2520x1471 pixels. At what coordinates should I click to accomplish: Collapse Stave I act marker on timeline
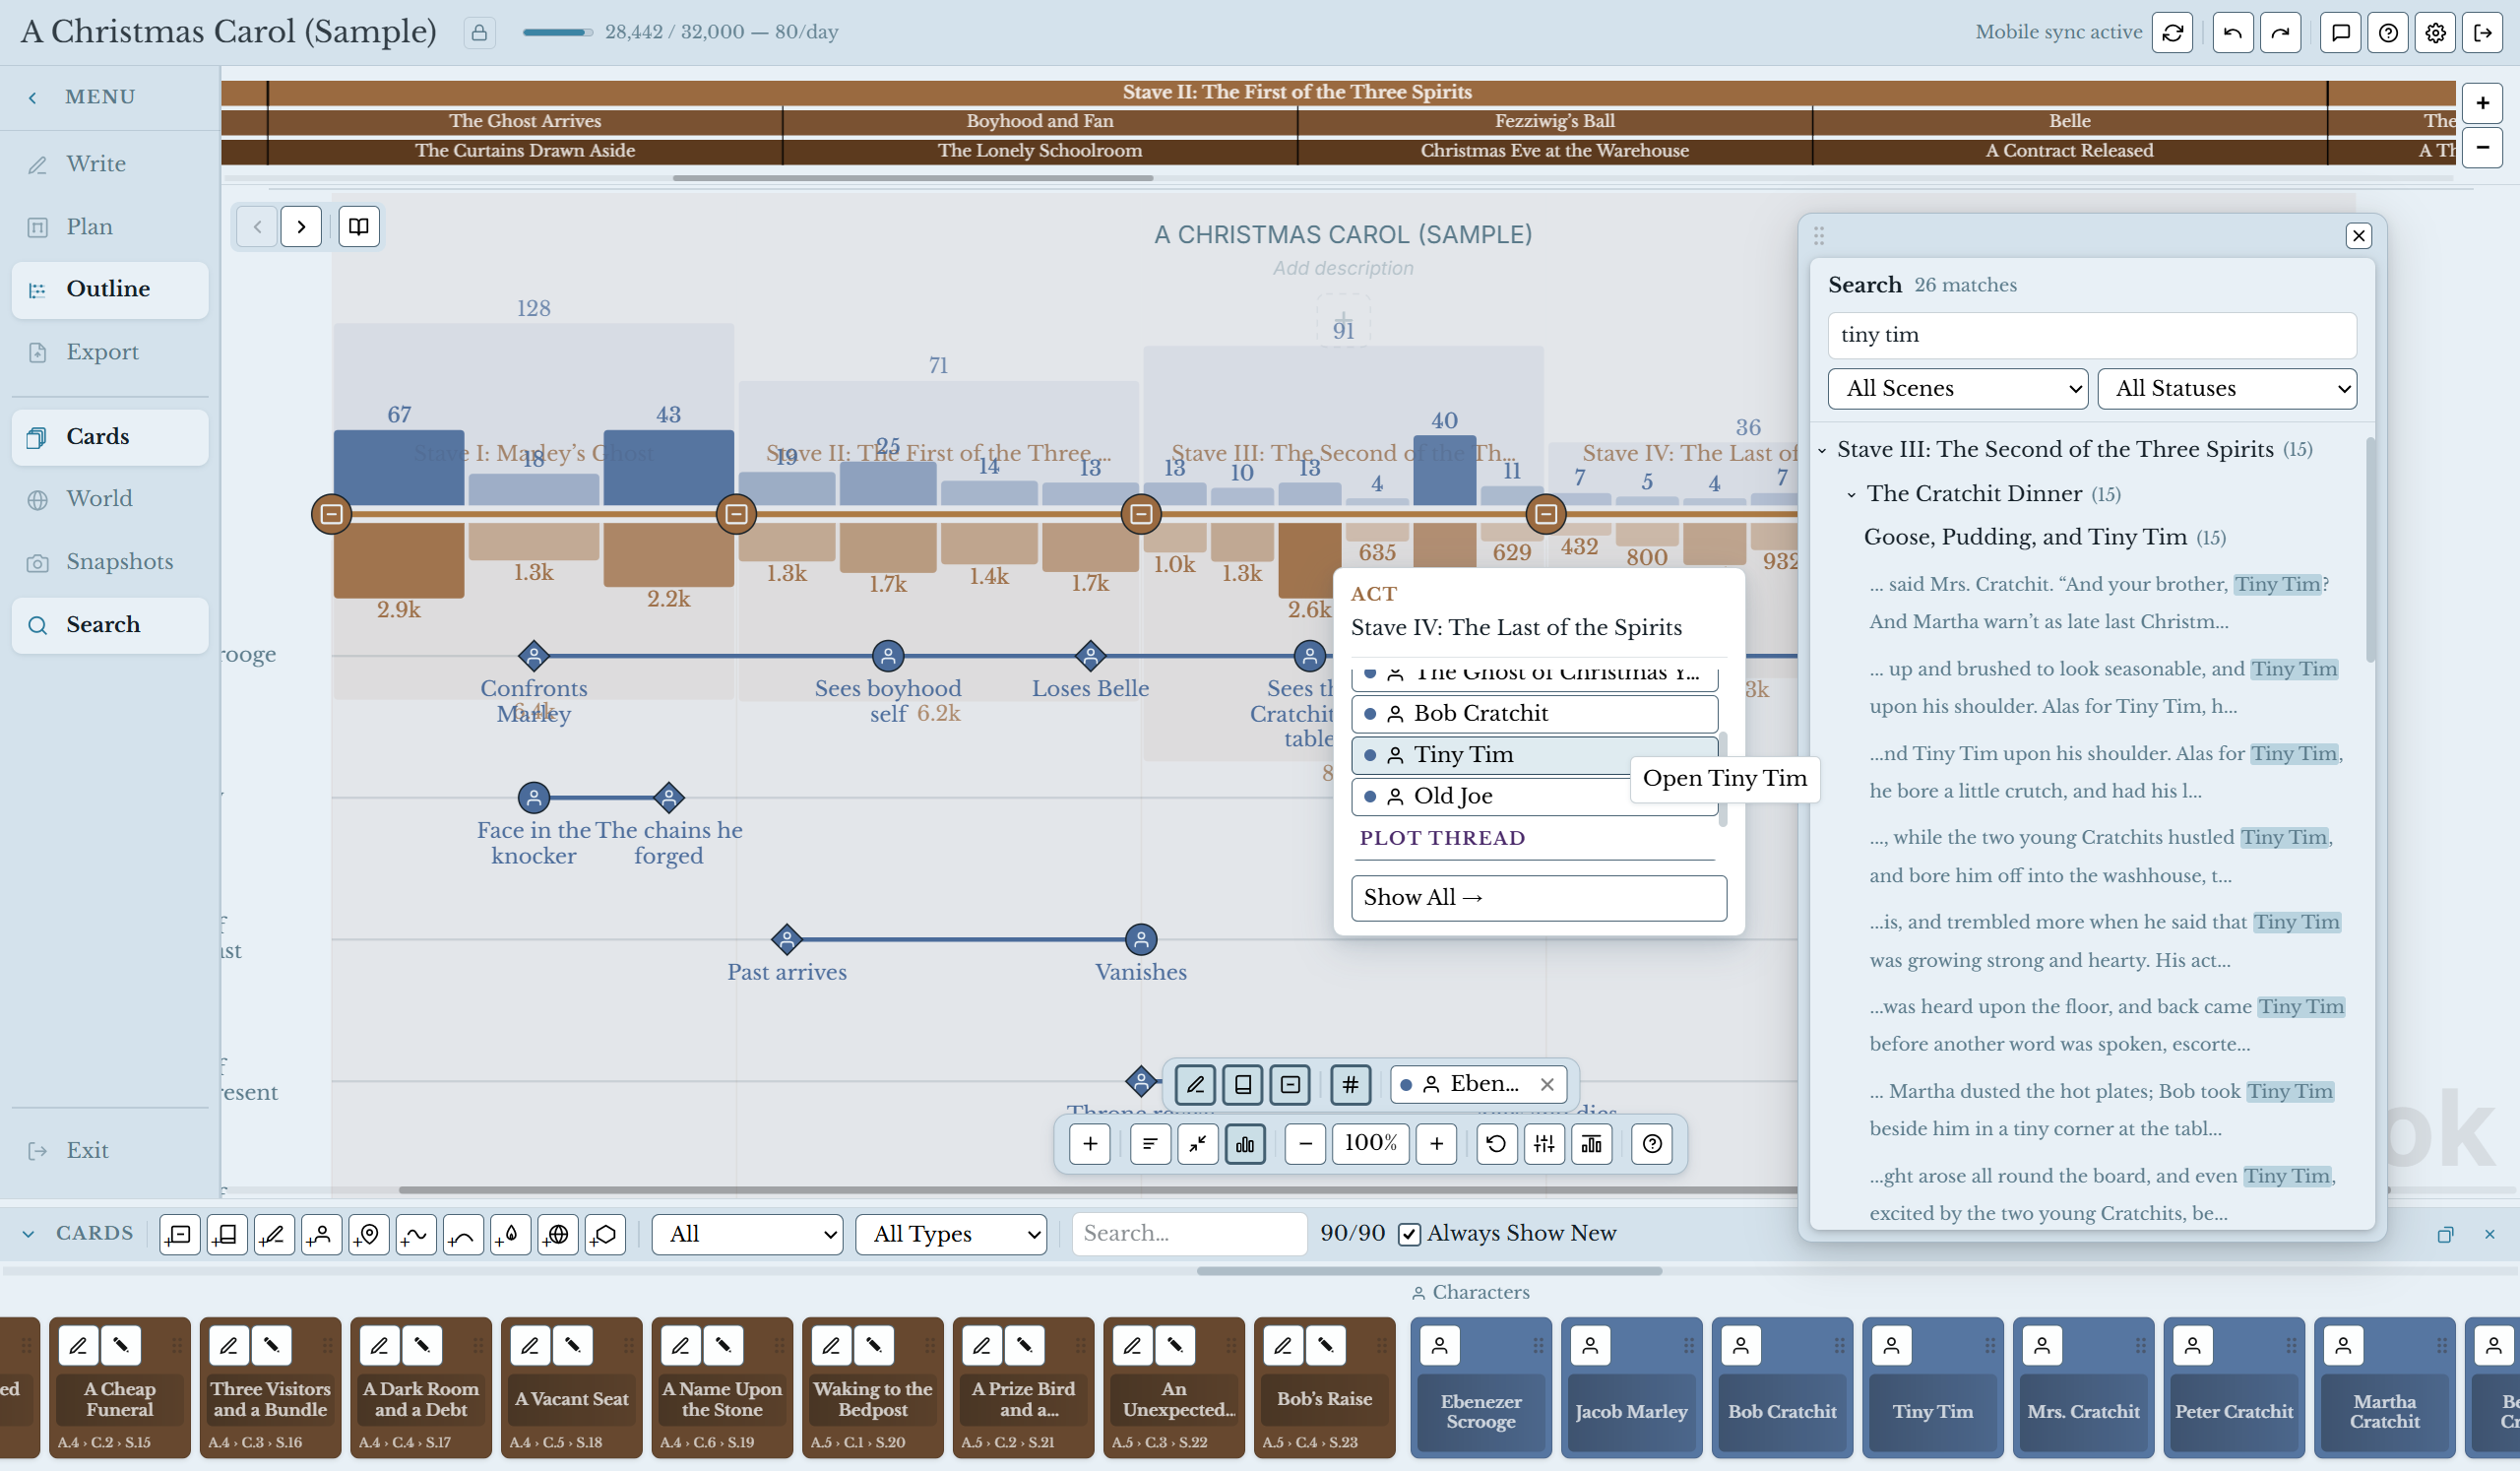[x=332, y=514]
